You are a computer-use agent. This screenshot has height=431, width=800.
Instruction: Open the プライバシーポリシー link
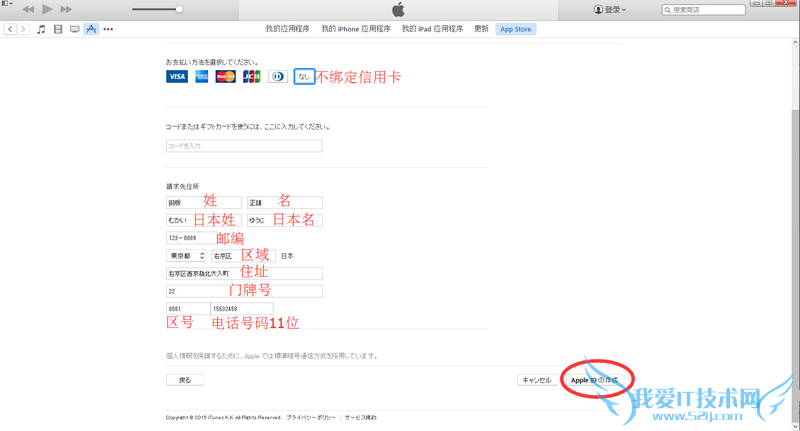point(311,417)
